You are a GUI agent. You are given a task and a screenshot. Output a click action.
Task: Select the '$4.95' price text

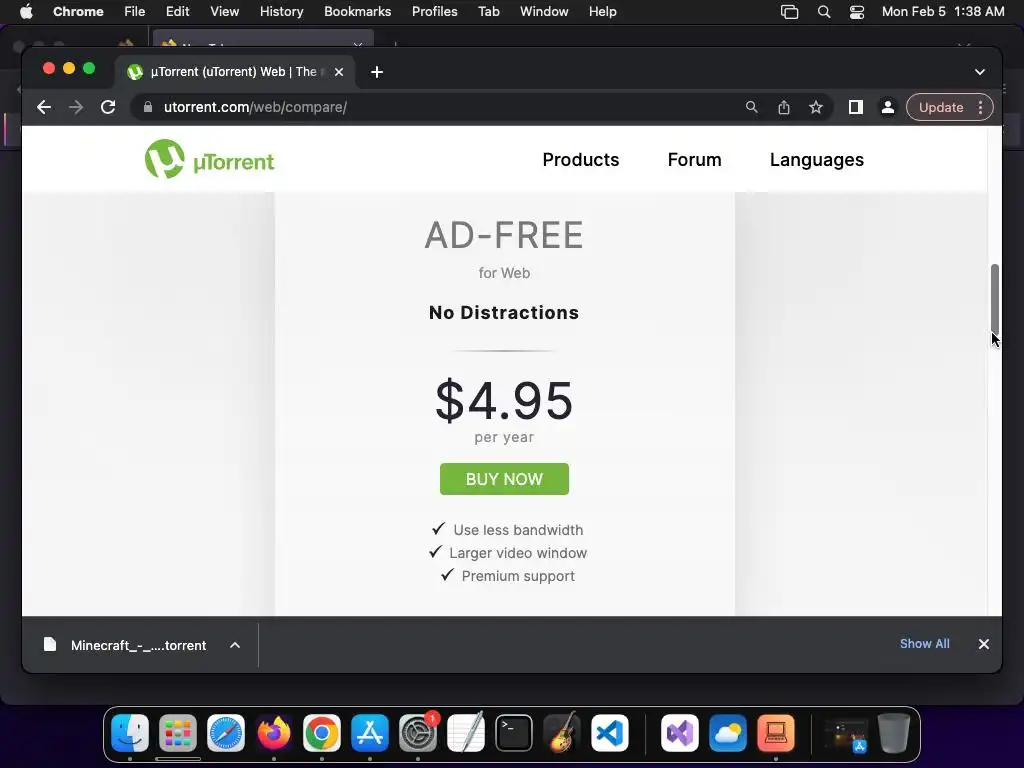click(504, 400)
